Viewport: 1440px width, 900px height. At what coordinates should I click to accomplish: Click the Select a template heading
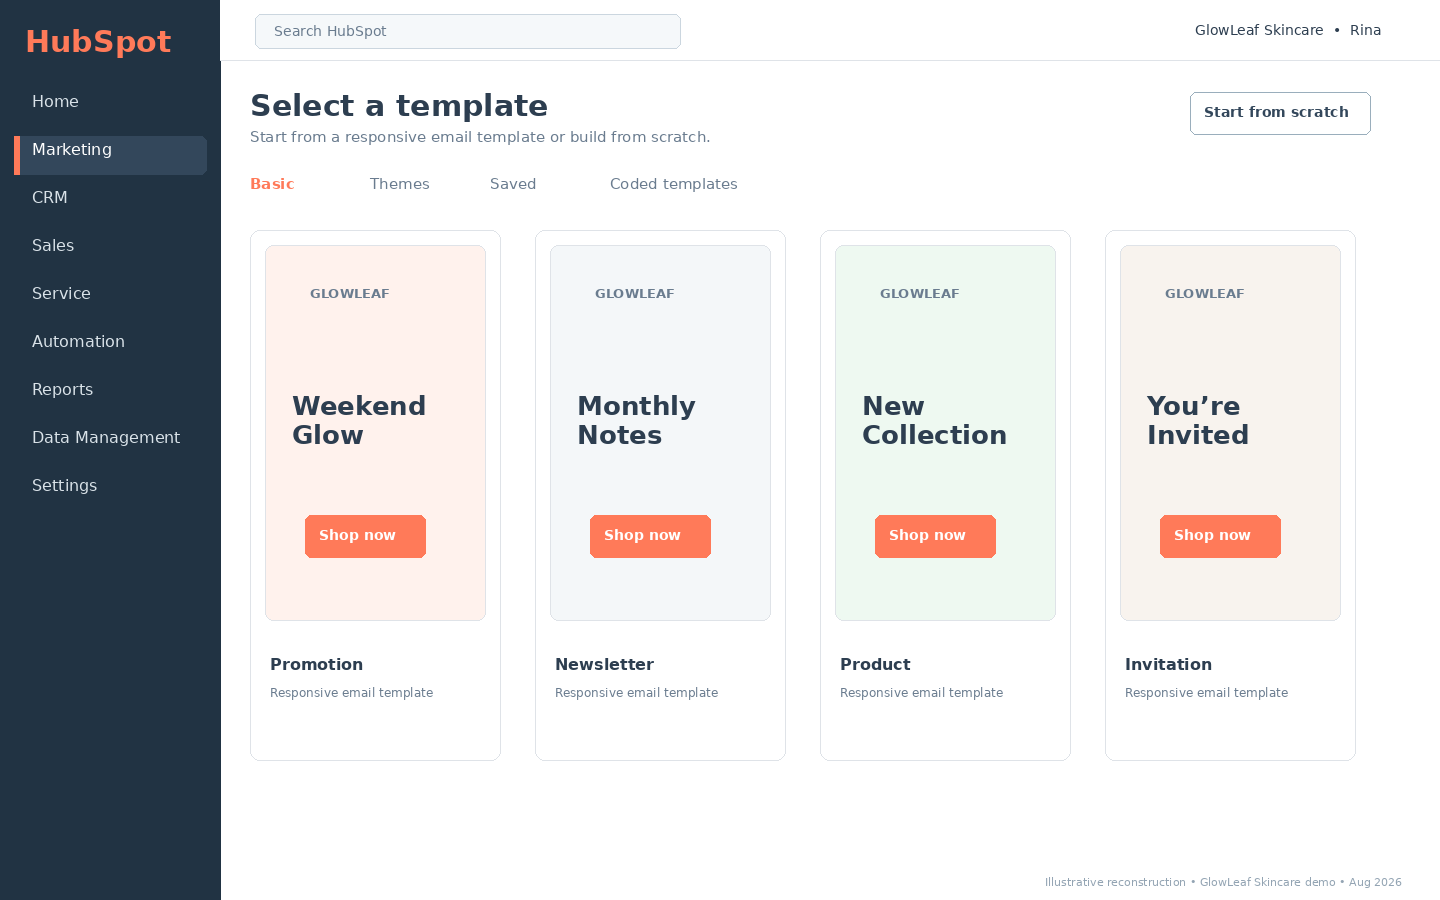[x=399, y=106]
